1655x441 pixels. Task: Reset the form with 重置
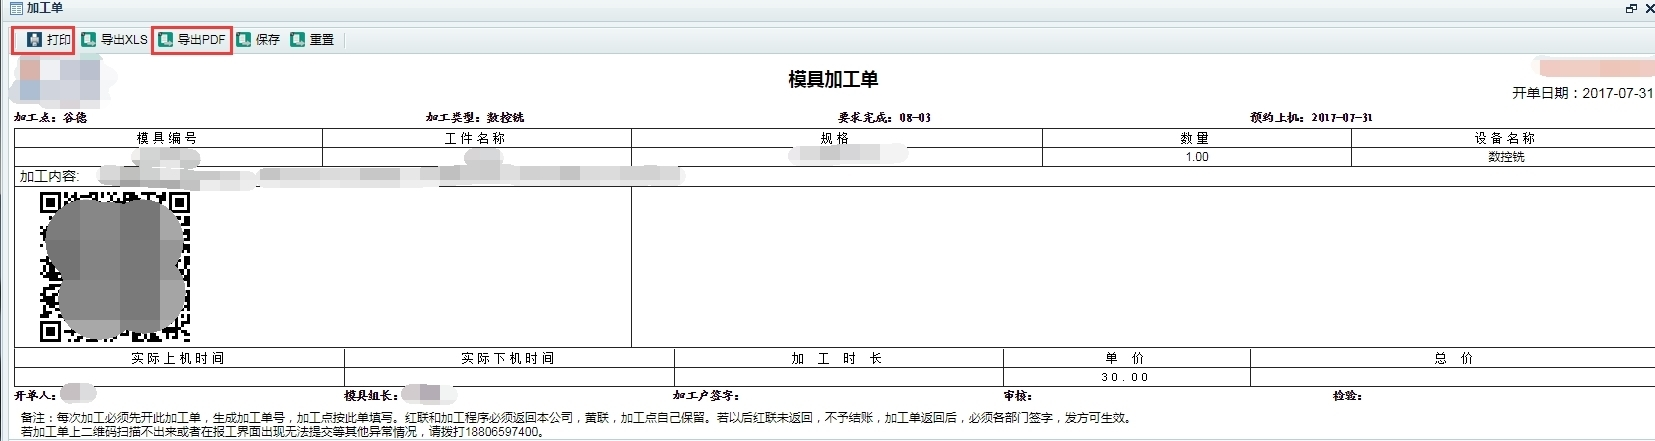(312, 40)
